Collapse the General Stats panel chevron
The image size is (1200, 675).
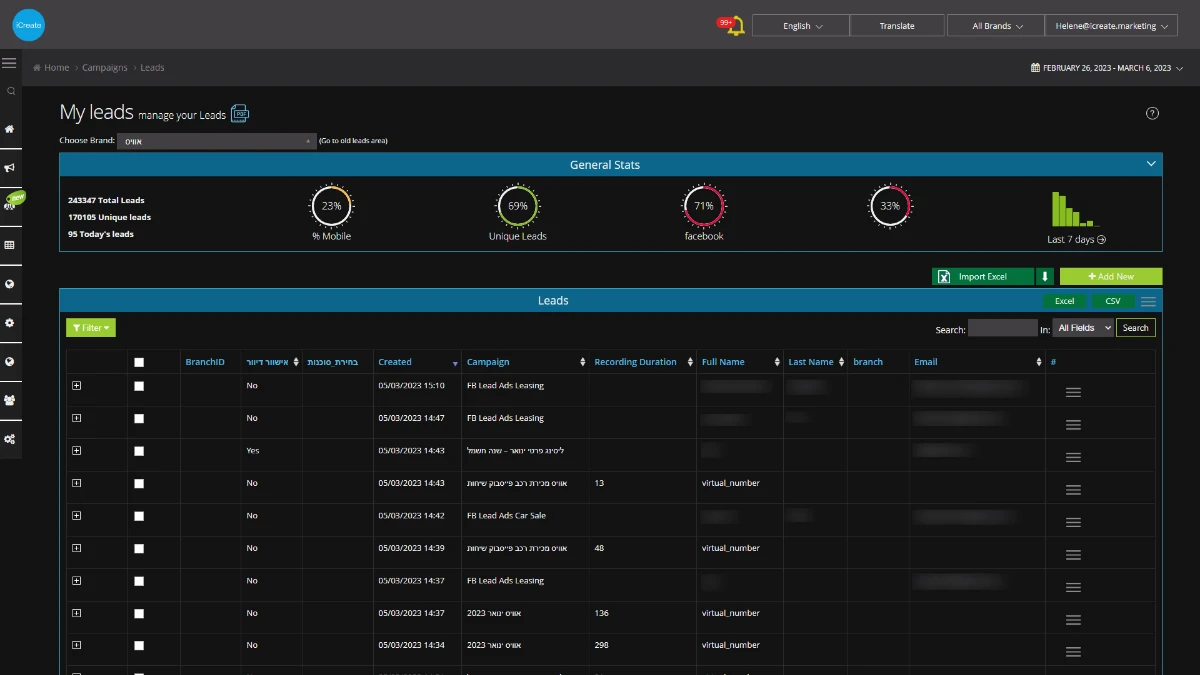click(x=1151, y=164)
